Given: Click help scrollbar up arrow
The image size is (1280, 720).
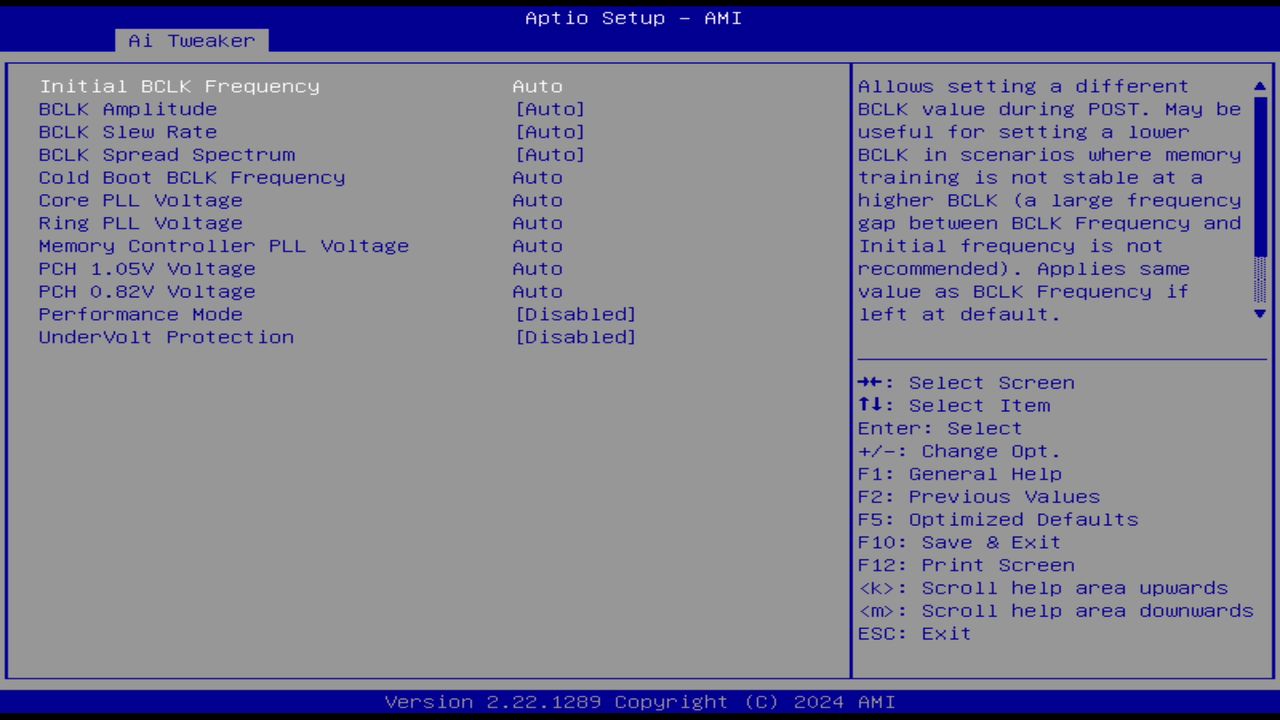Looking at the screenshot, I should (1260, 87).
